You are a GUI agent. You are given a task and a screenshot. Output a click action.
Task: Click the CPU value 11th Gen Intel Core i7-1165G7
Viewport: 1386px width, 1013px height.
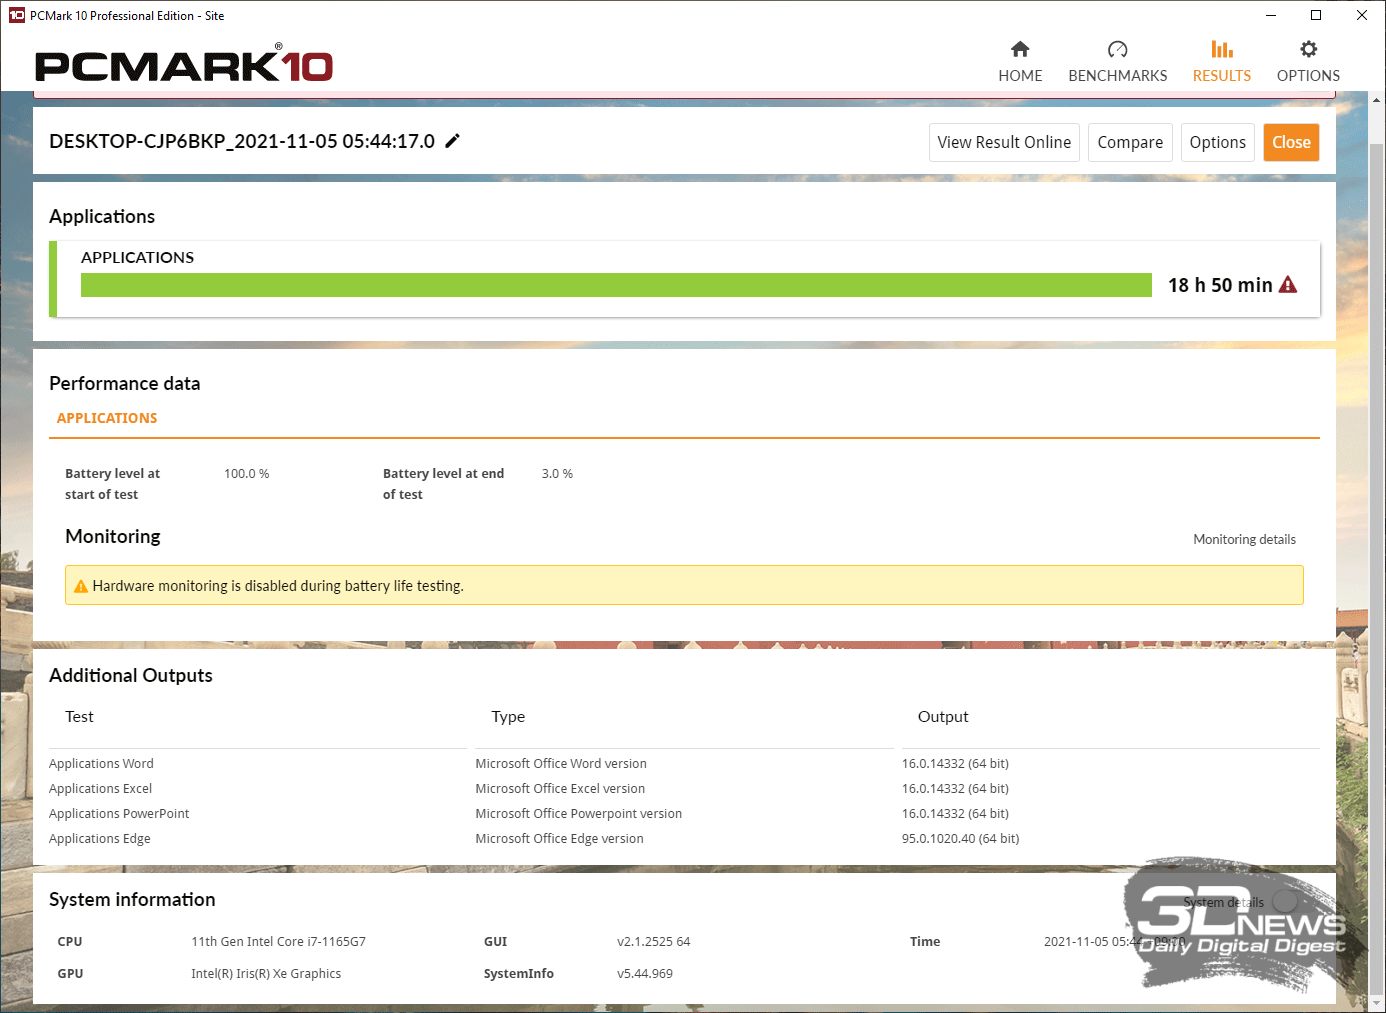[278, 941]
